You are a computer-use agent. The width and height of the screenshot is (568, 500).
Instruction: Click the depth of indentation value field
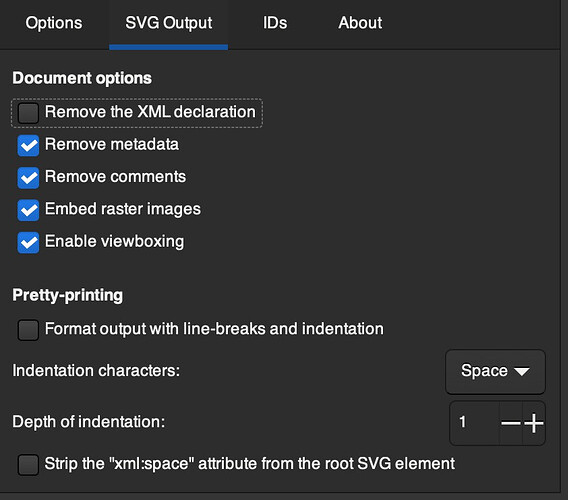(x=475, y=423)
